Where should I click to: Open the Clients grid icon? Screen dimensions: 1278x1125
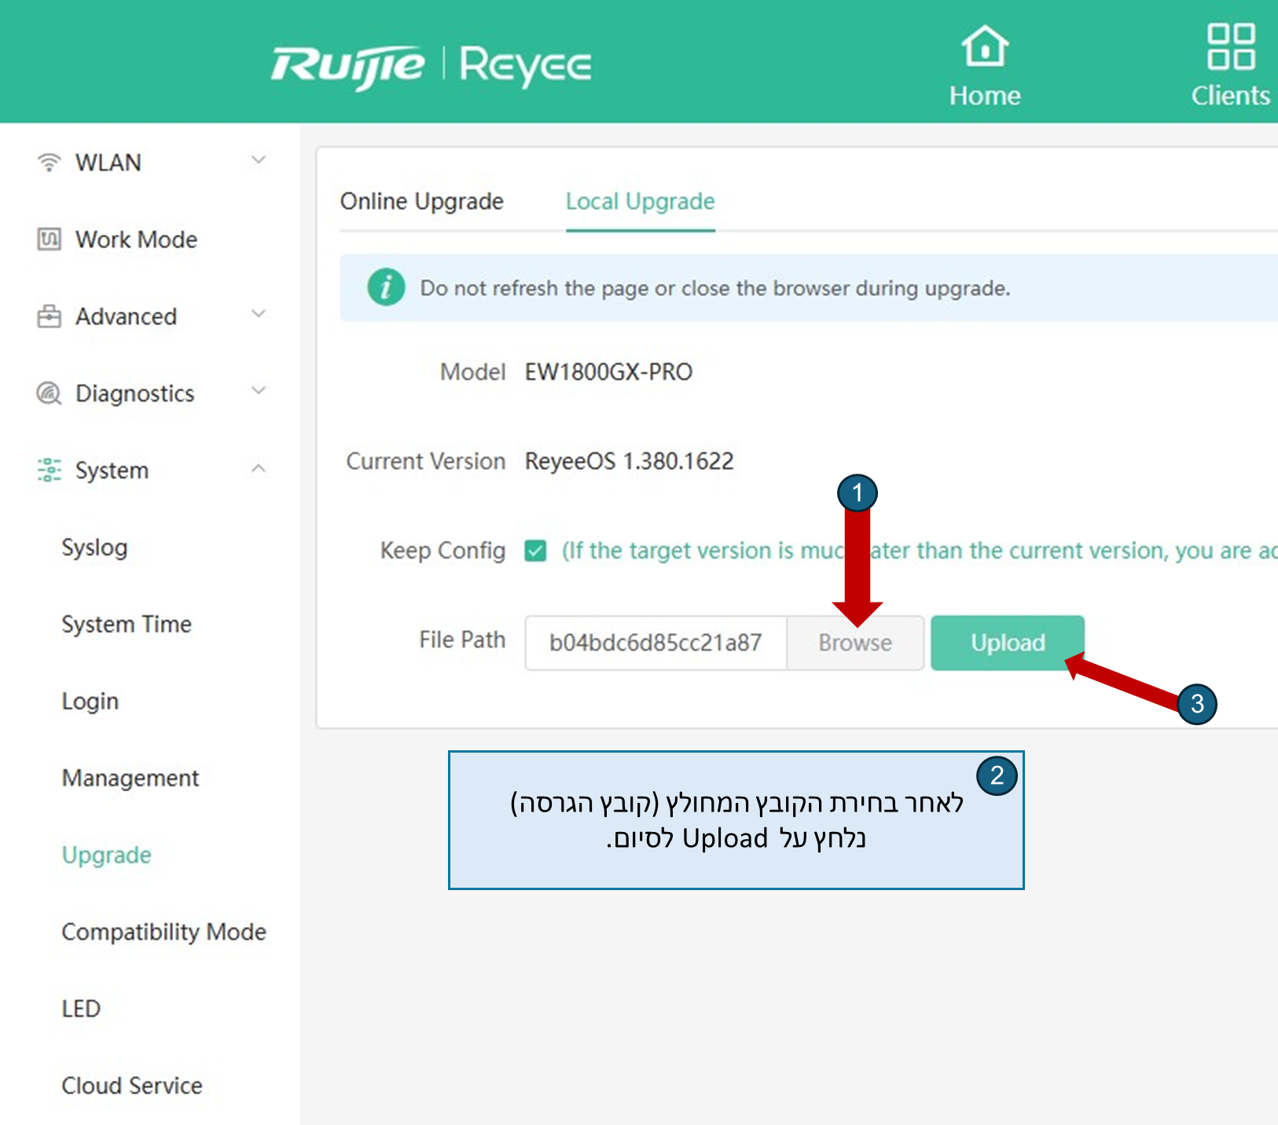[1231, 46]
